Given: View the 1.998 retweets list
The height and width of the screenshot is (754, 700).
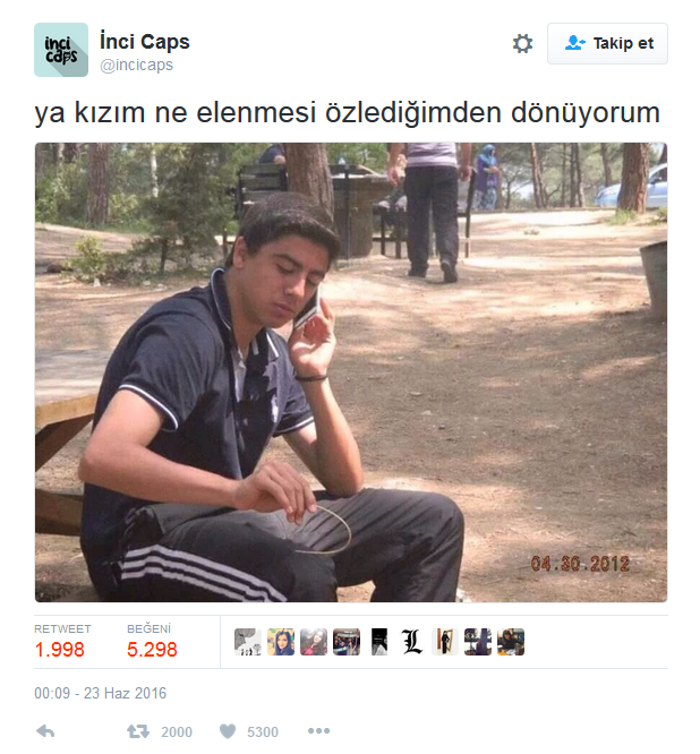Looking at the screenshot, I should pos(62,641).
